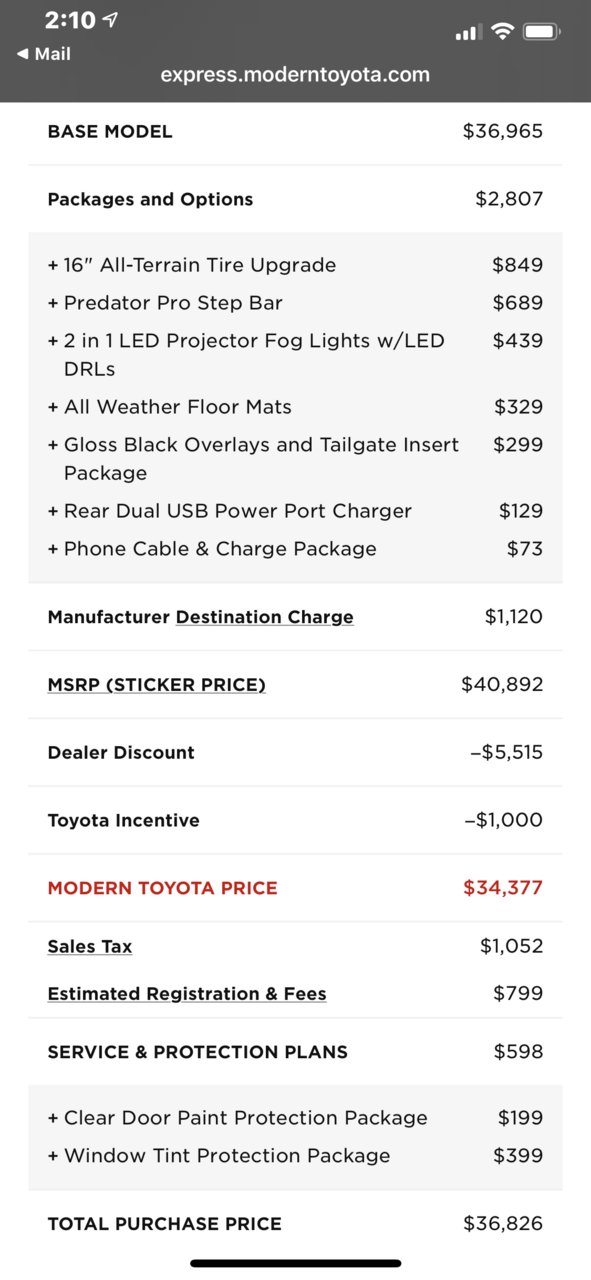Tap the Base Model row
The image size is (591, 1280).
pyautogui.click(x=295, y=131)
